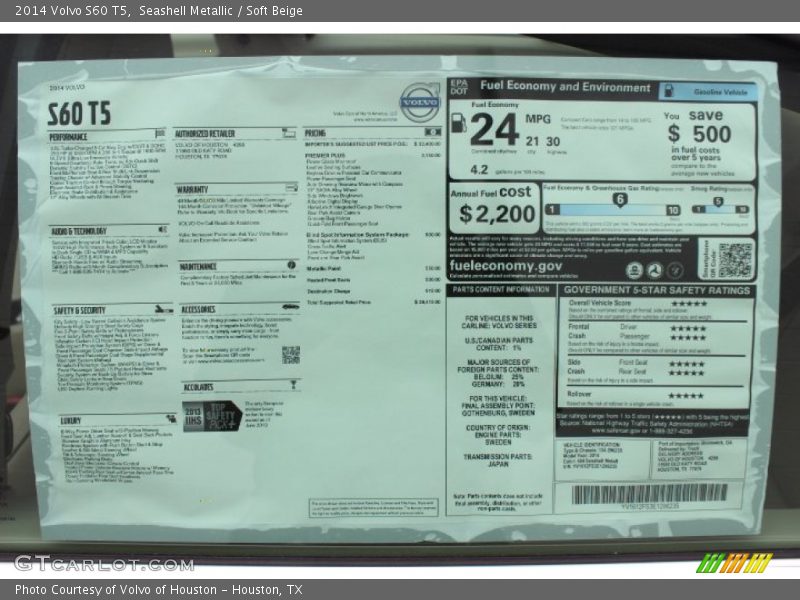Click the '30' highway MPG value
The width and height of the screenshot is (800, 600).
click(x=553, y=141)
